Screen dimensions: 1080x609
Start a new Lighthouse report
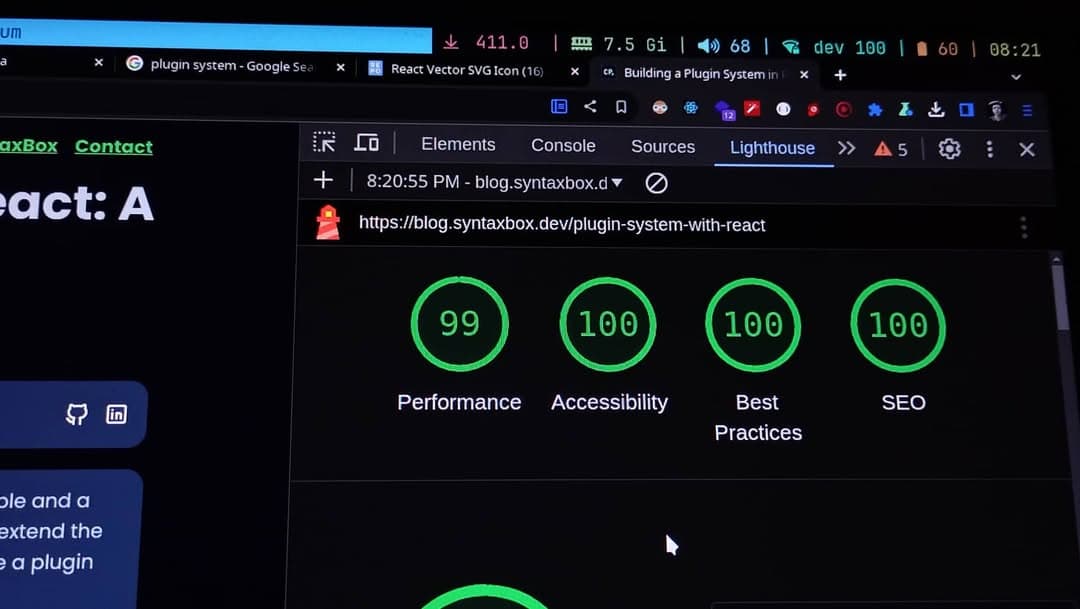323,180
